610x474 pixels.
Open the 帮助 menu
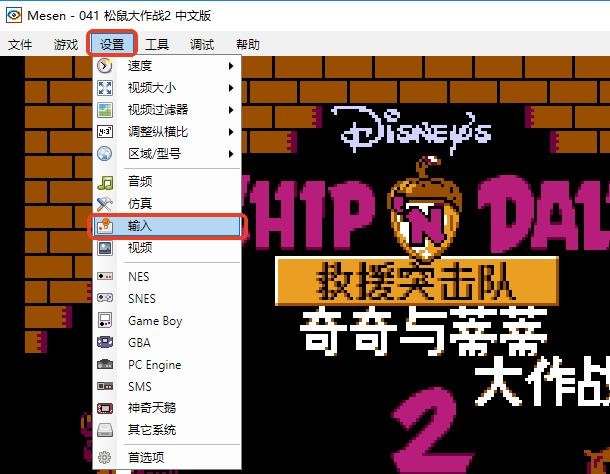248,44
